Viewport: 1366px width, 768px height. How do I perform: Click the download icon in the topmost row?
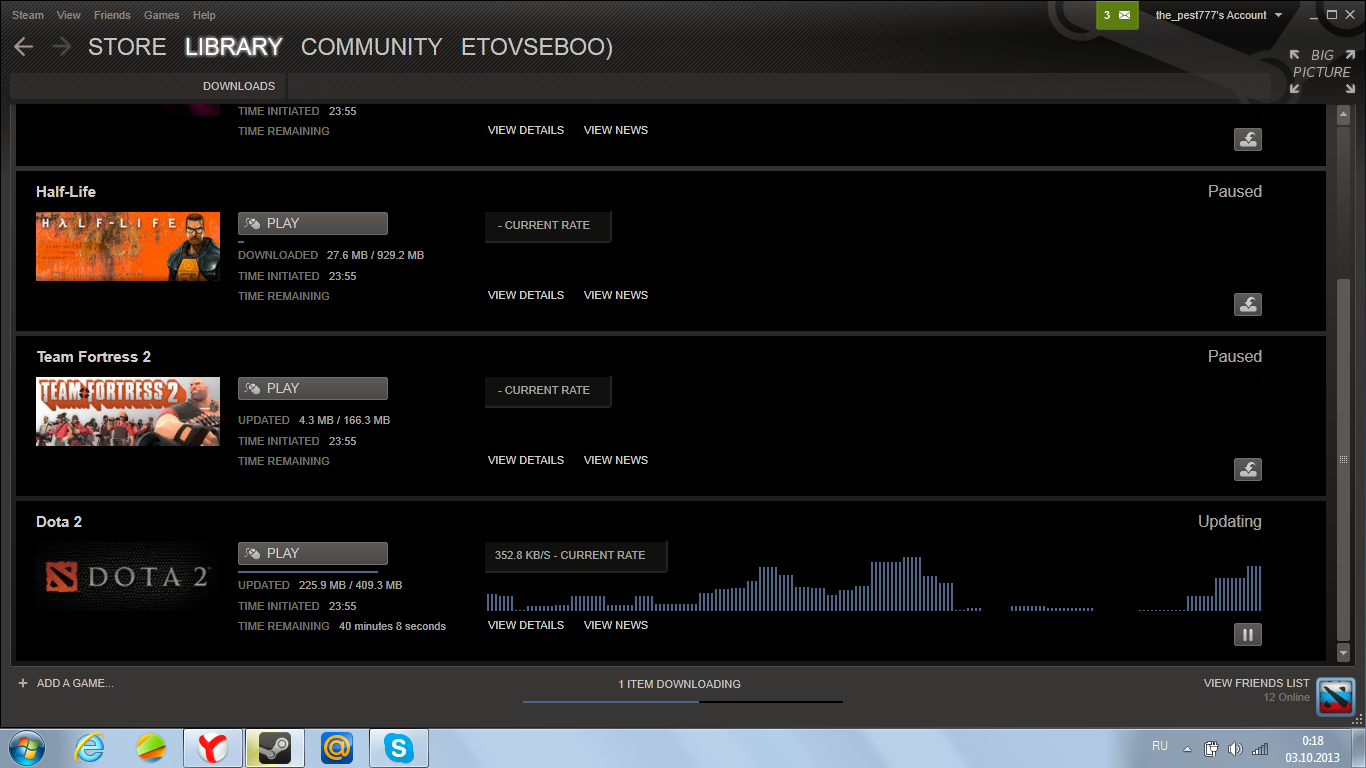[x=1248, y=140]
